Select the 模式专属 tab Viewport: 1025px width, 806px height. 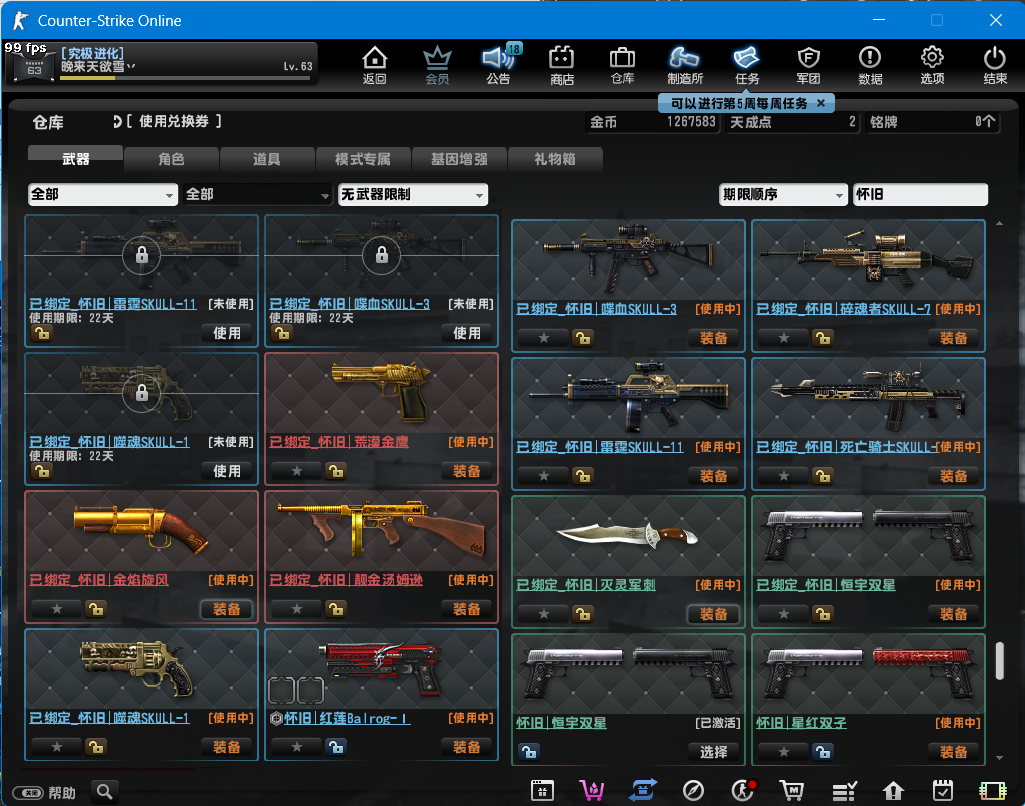click(363, 158)
